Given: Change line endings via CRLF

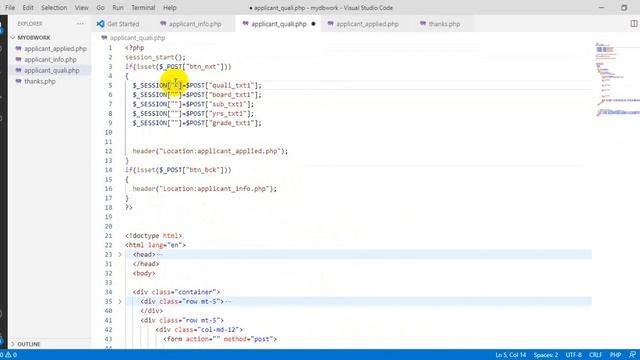Looking at the screenshot, I should 596,355.
